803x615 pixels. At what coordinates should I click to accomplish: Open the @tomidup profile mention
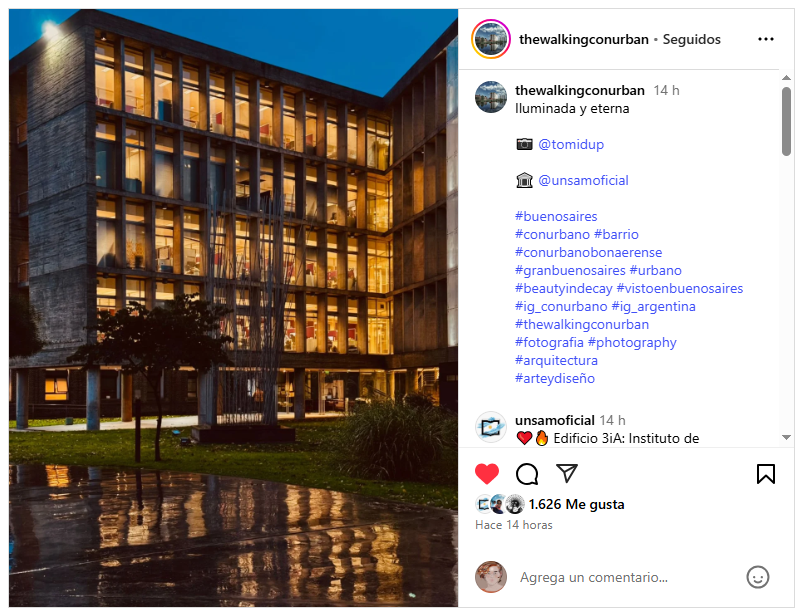[x=571, y=144]
